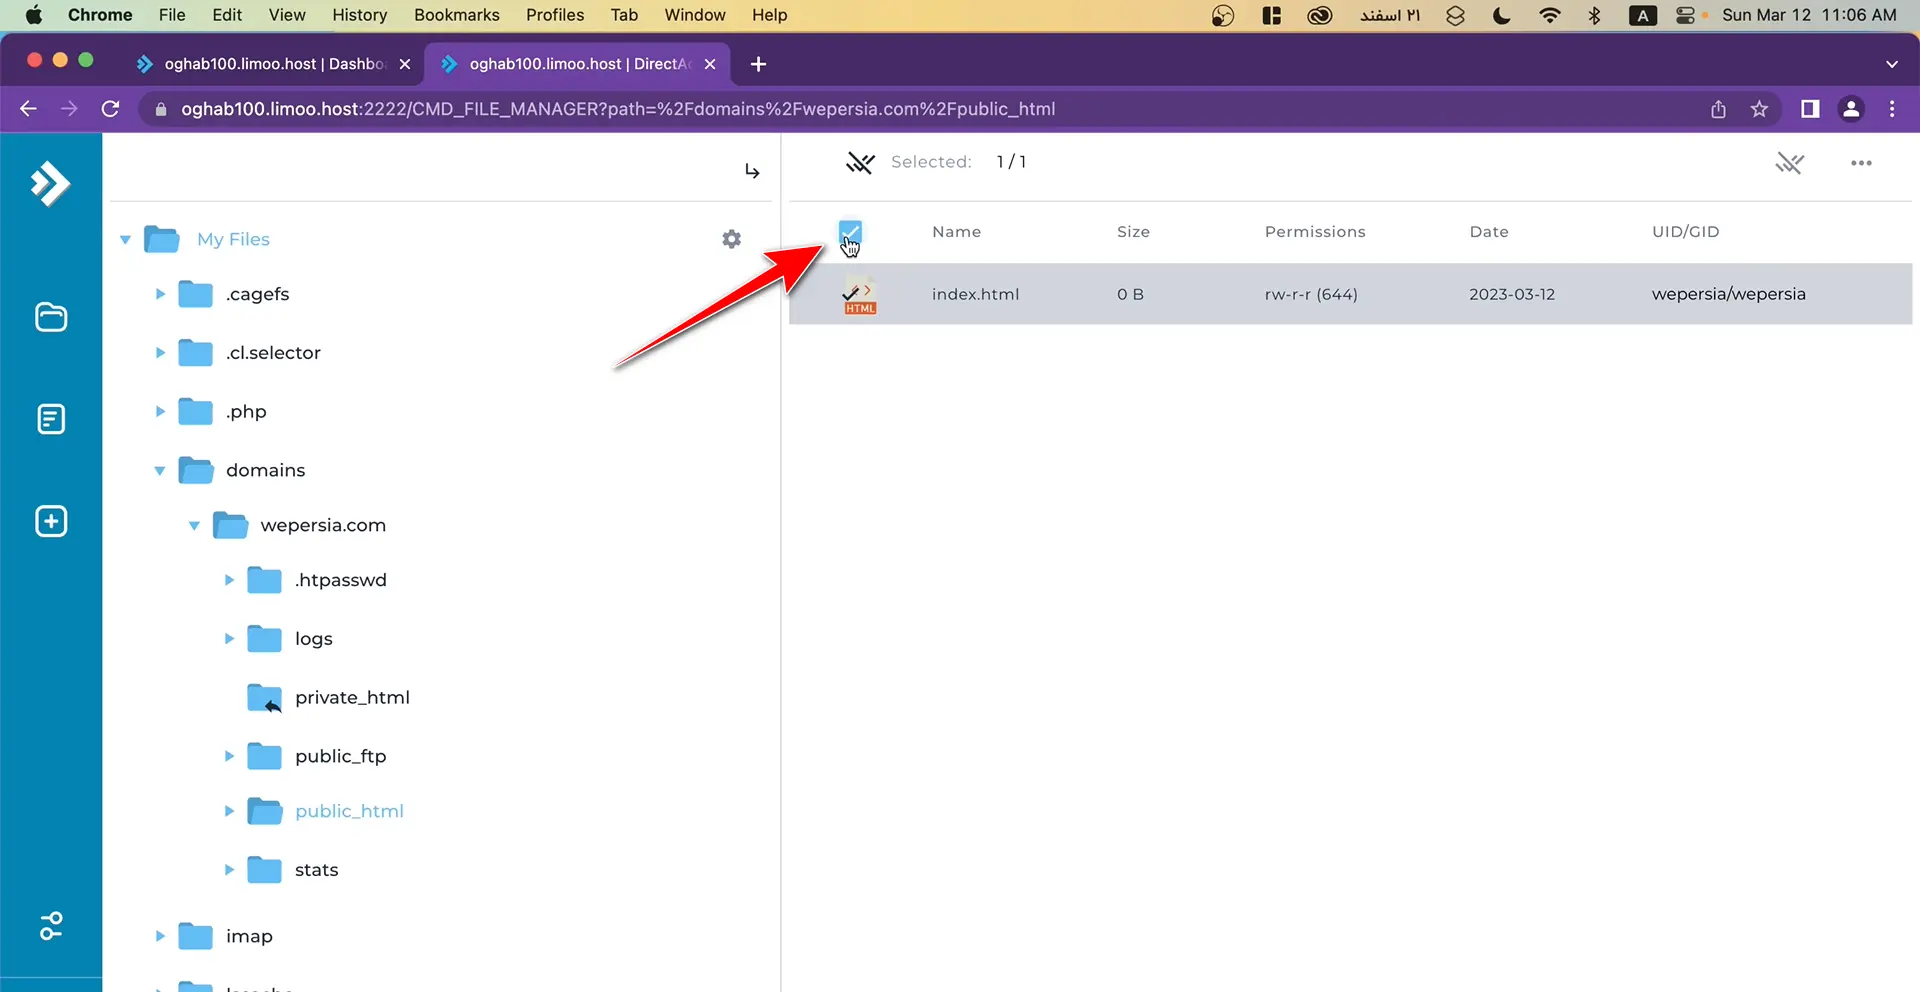The image size is (1920, 992).
Task: Select the private_html folder
Action: coord(352,698)
